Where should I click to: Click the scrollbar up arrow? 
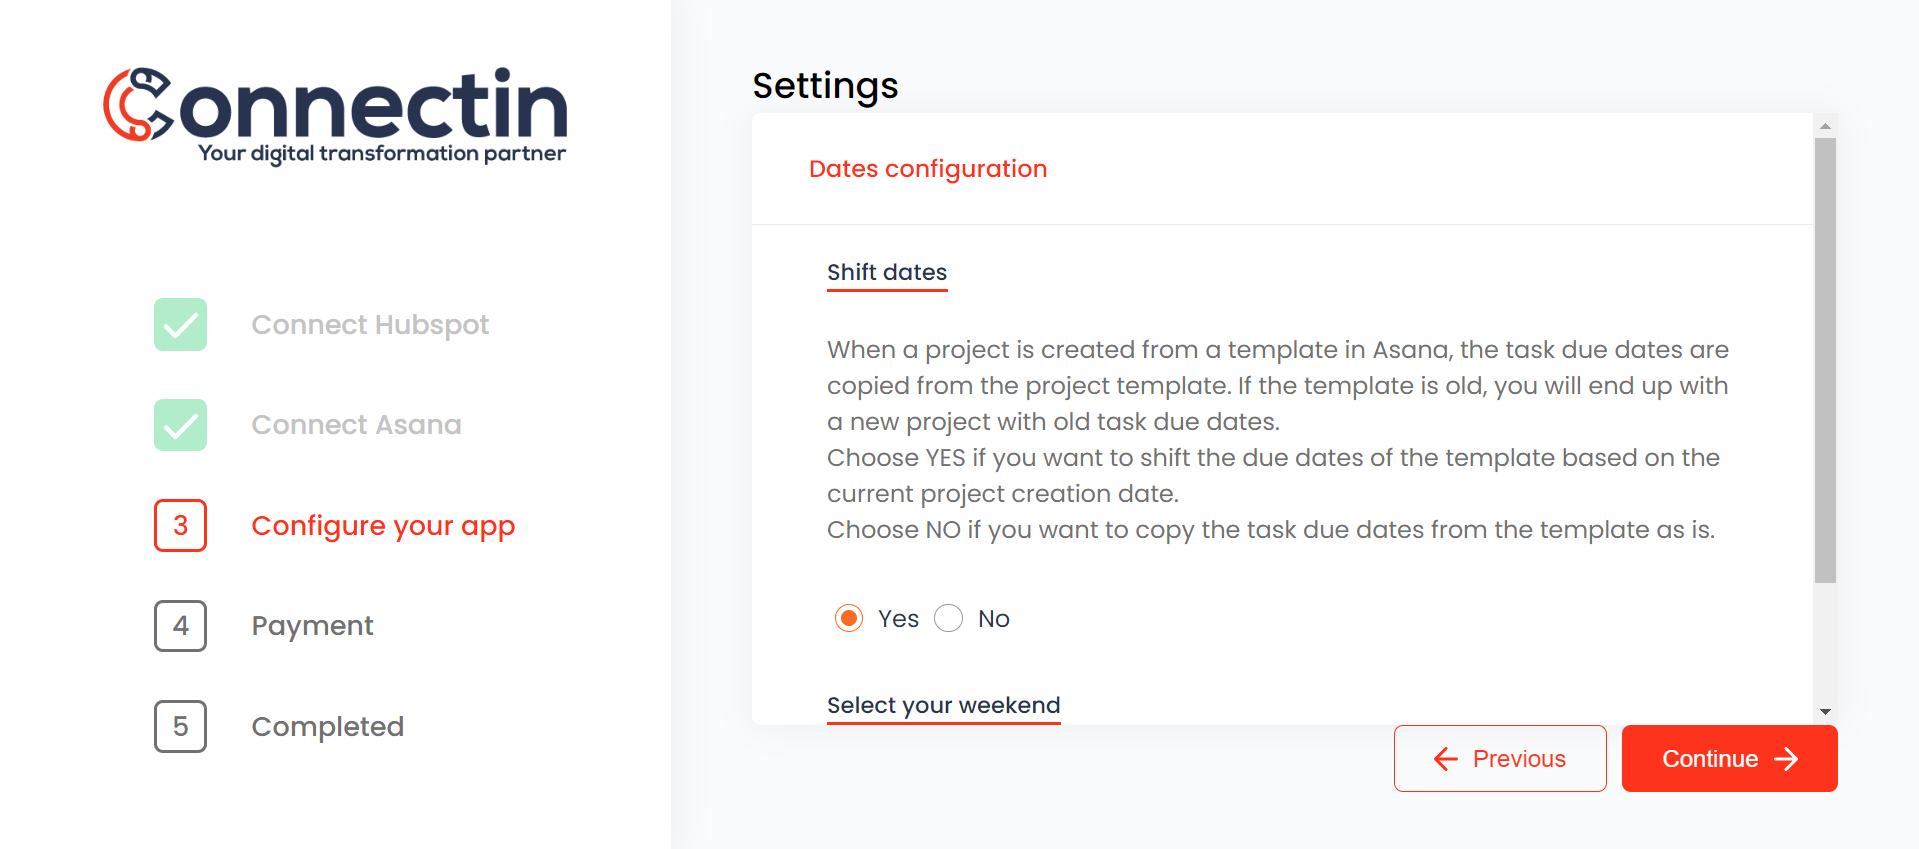click(1825, 126)
